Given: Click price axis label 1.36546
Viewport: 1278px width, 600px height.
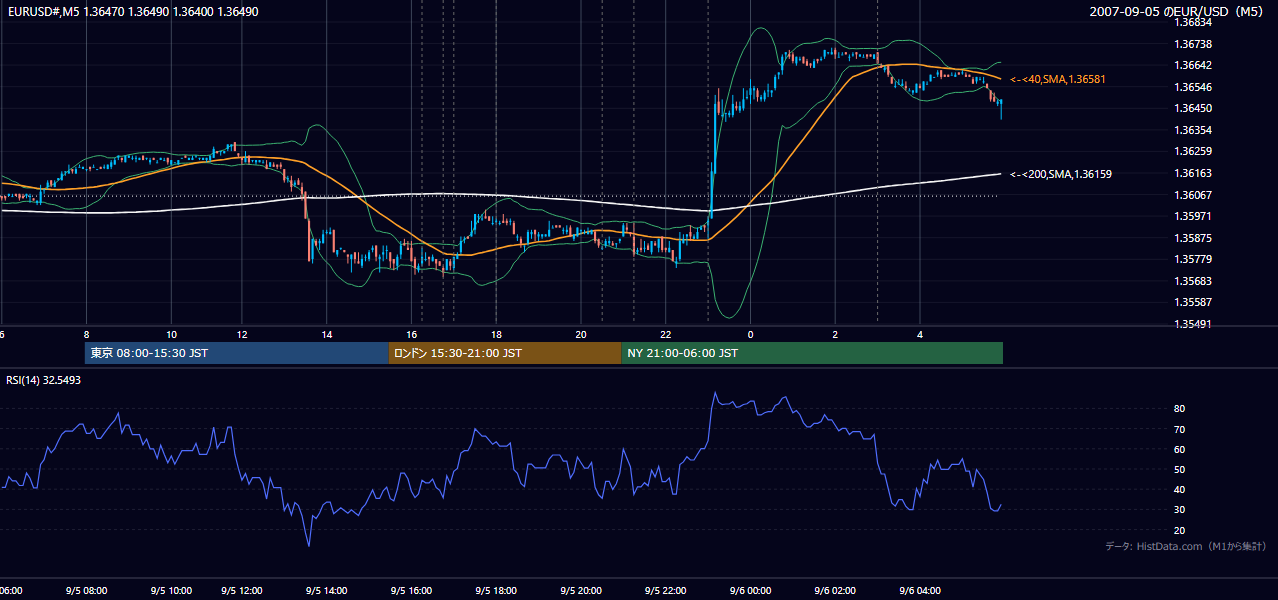Looking at the screenshot, I should tap(1192, 87).
